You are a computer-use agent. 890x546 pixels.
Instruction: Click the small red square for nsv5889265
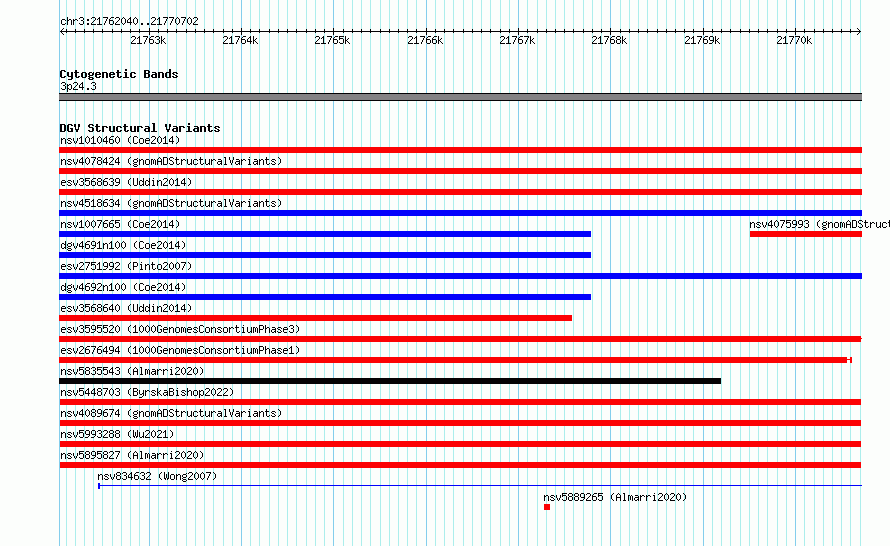pos(547,507)
